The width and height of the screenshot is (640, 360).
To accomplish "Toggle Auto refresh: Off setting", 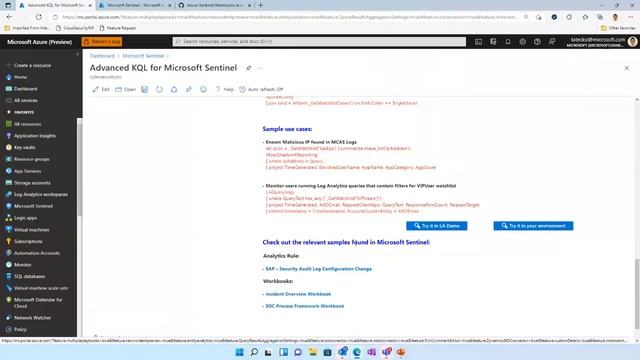I will tap(261, 89).
